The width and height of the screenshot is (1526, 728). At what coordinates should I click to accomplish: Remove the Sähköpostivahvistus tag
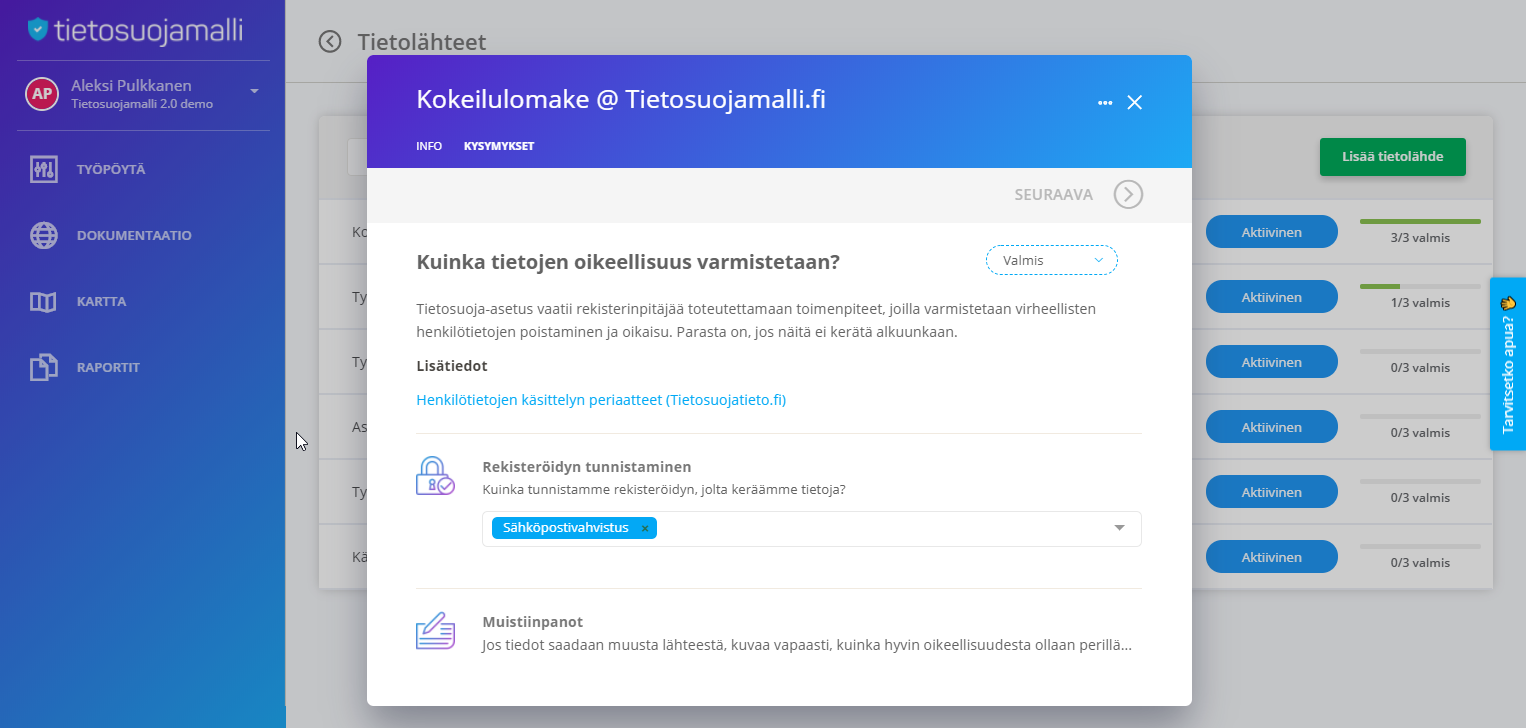645,528
